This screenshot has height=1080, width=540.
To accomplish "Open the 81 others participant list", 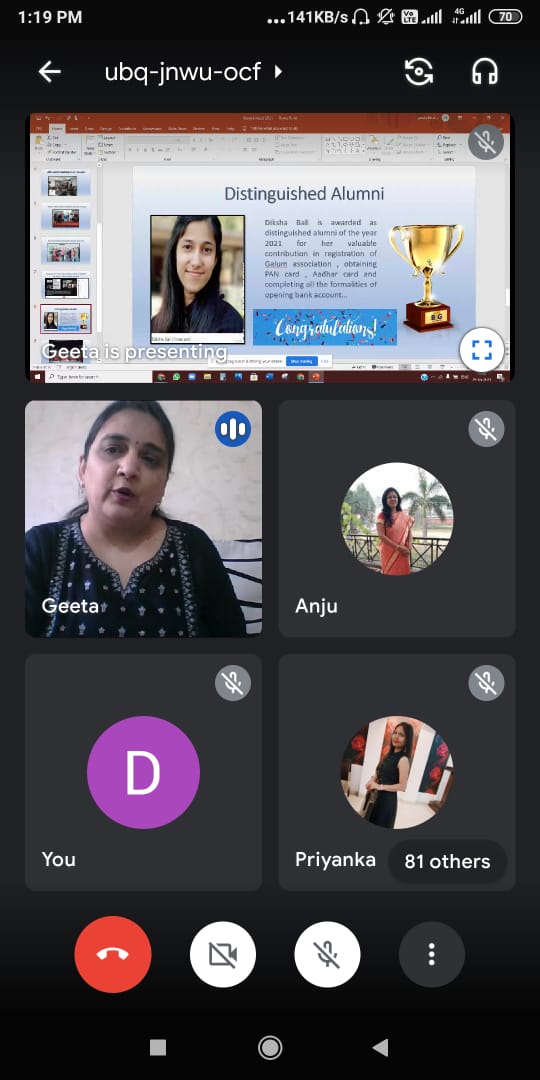I will click(447, 861).
